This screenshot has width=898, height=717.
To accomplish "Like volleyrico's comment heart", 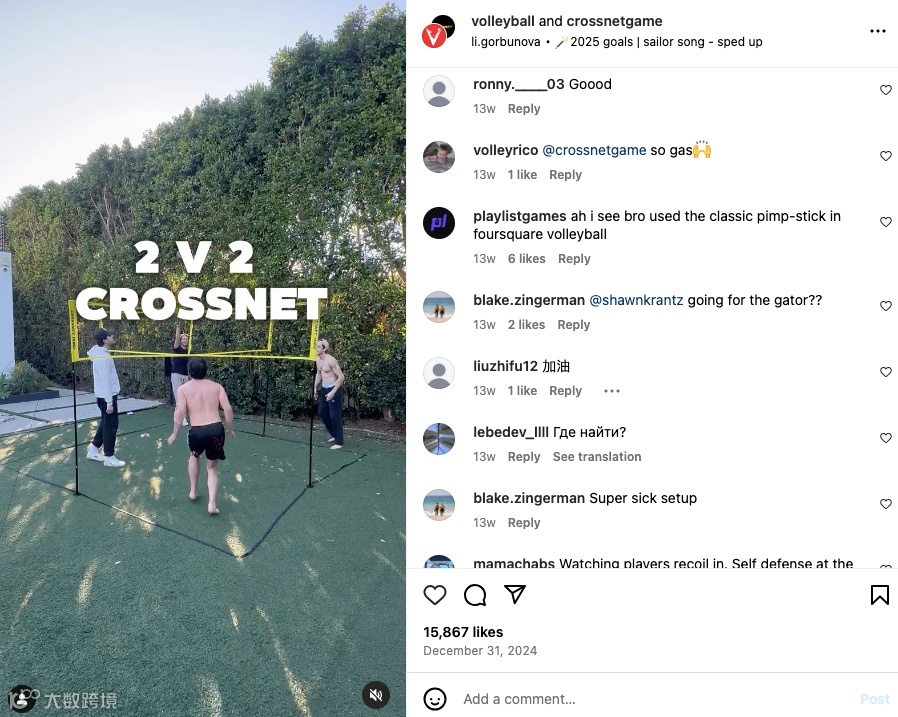I will (886, 156).
